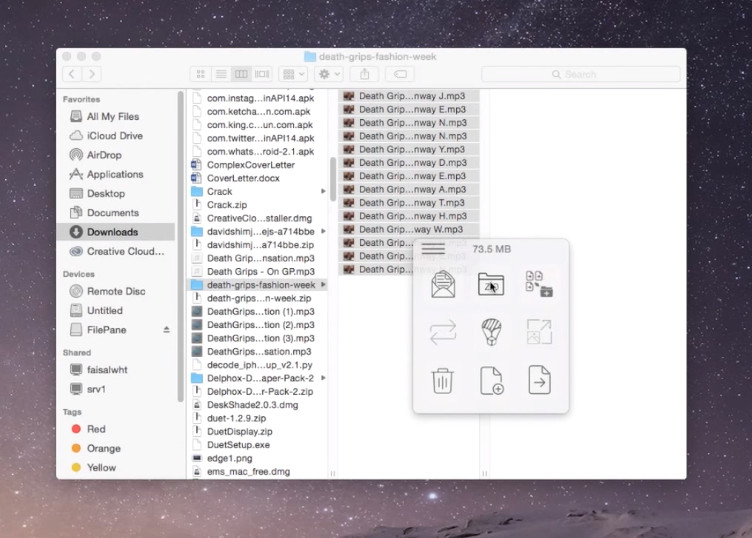Open the gear action menu
Screen dimensions: 752x538
click(329, 74)
